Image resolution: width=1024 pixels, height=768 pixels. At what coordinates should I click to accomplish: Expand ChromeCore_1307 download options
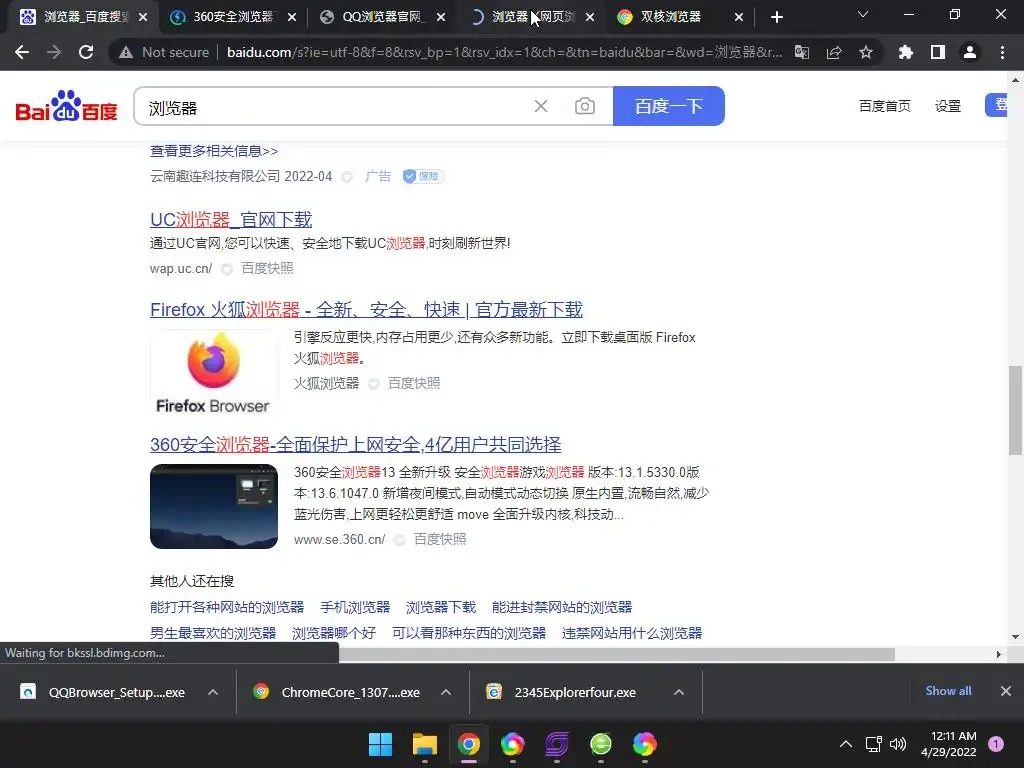[x=446, y=692]
